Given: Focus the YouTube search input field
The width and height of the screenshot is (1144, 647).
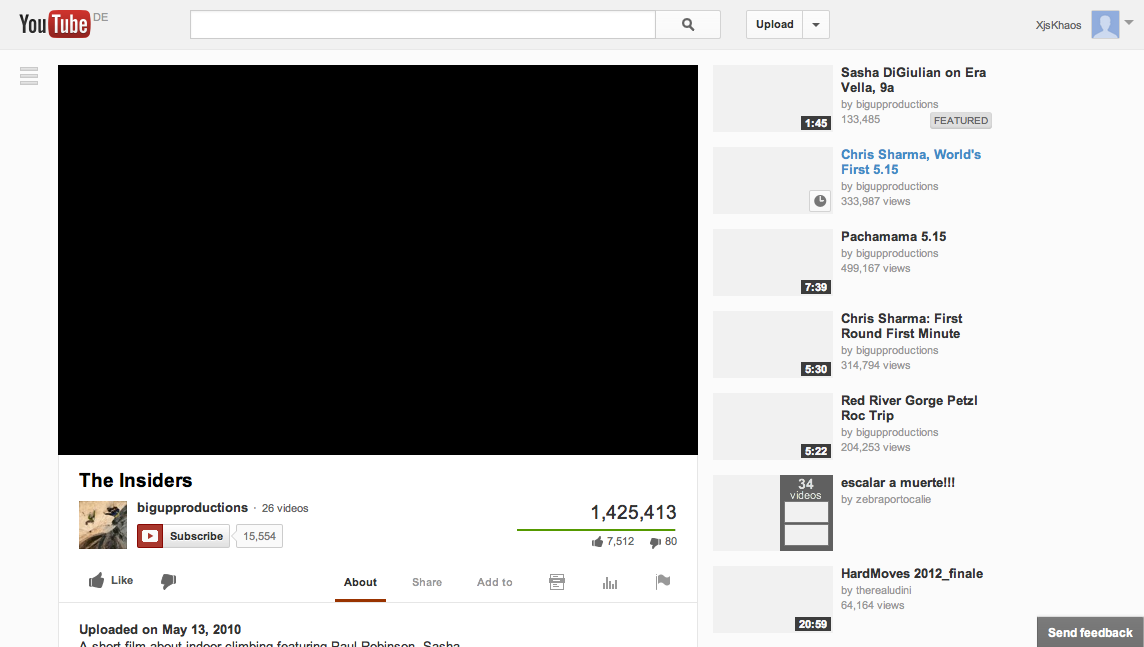Looking at the screenshot, I should coord(422,24).
